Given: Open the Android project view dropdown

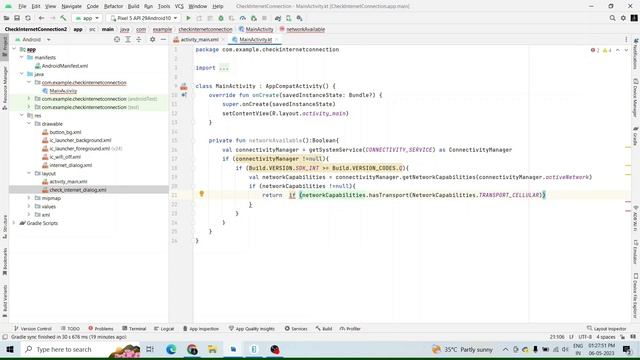Looking at the screenshot, I should pyautogui.click(x=33, y=40).
